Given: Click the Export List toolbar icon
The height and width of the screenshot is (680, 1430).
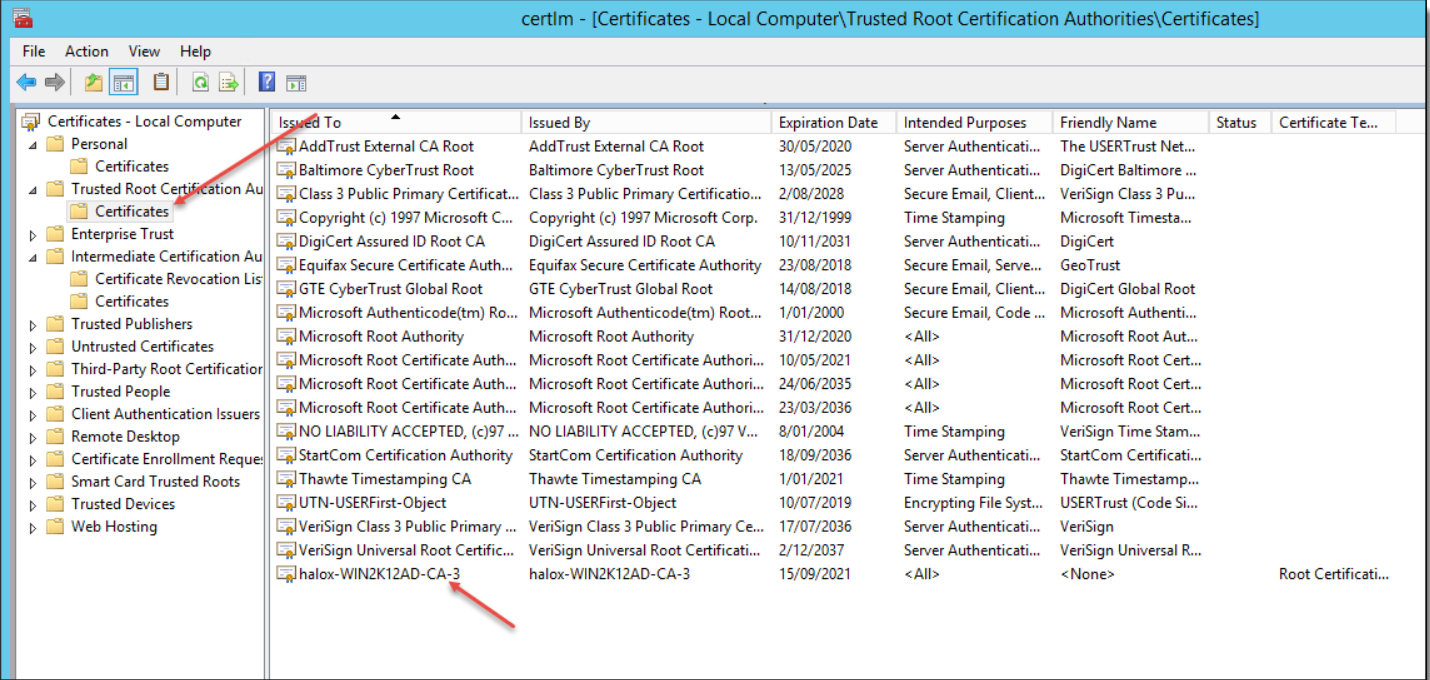Looking at the screenshot, I should [x=229, y=82].
